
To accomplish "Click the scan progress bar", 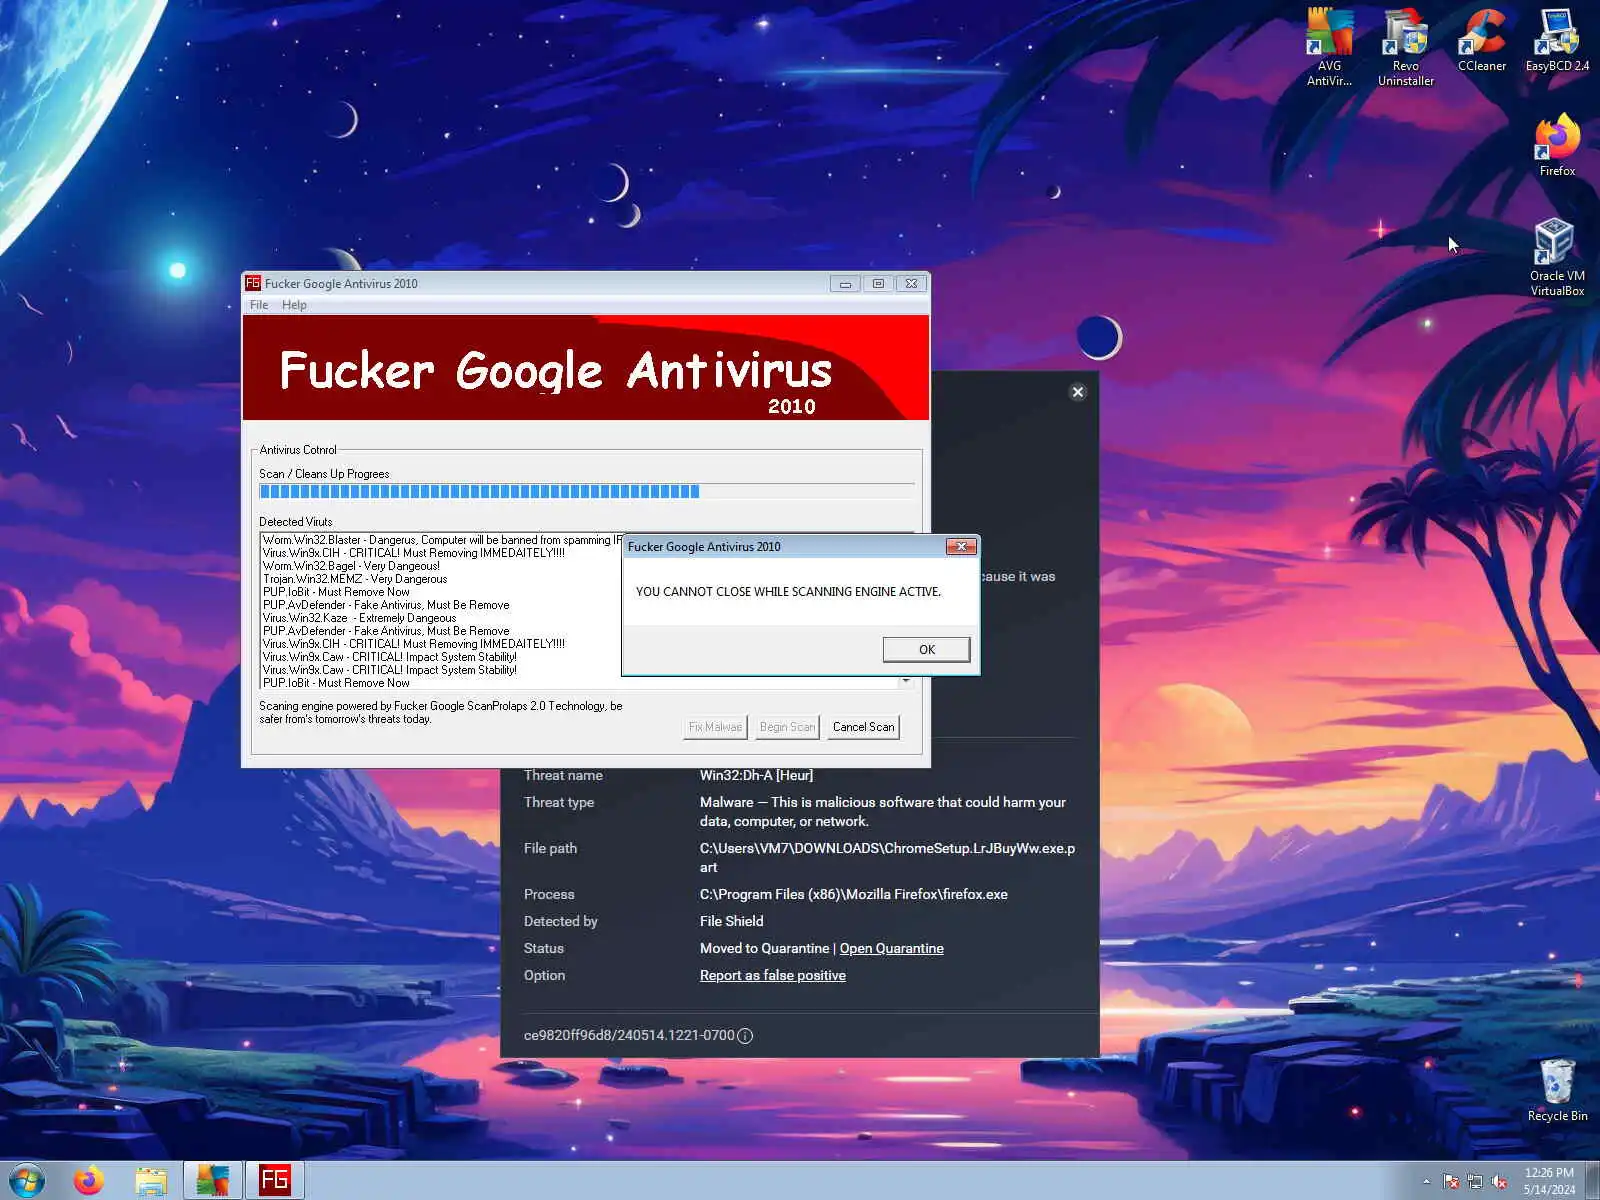I will [x=587, y=491].
